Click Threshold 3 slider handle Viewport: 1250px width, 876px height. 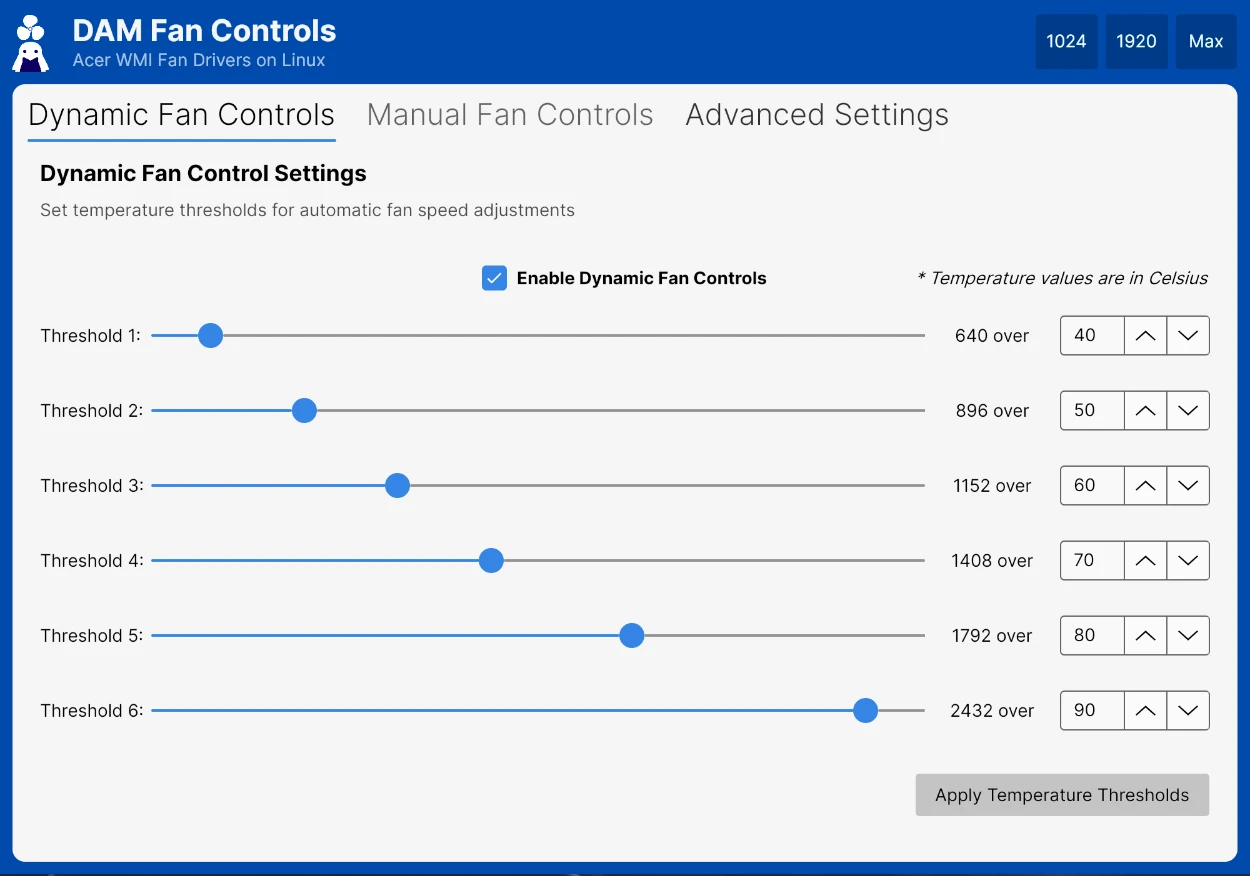[x=397, y=486]
